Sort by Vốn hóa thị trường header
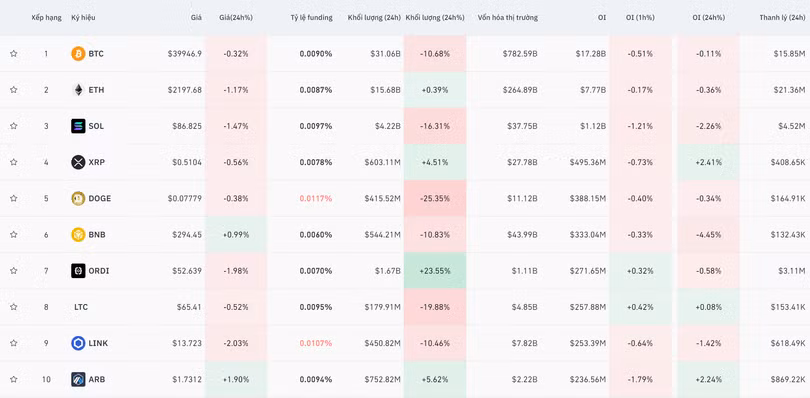 (x=508, y=18)
